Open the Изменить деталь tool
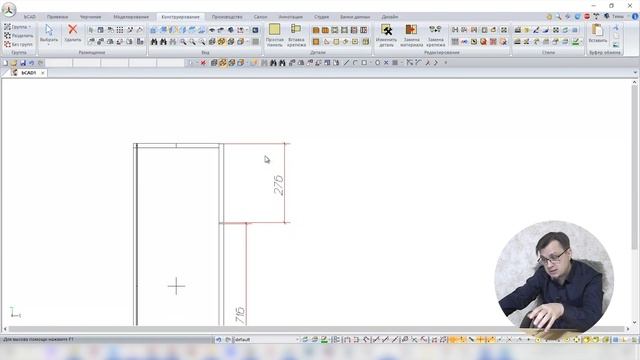Image resolution: width=640 pixels, height=360 pixels. pos(386,35)
